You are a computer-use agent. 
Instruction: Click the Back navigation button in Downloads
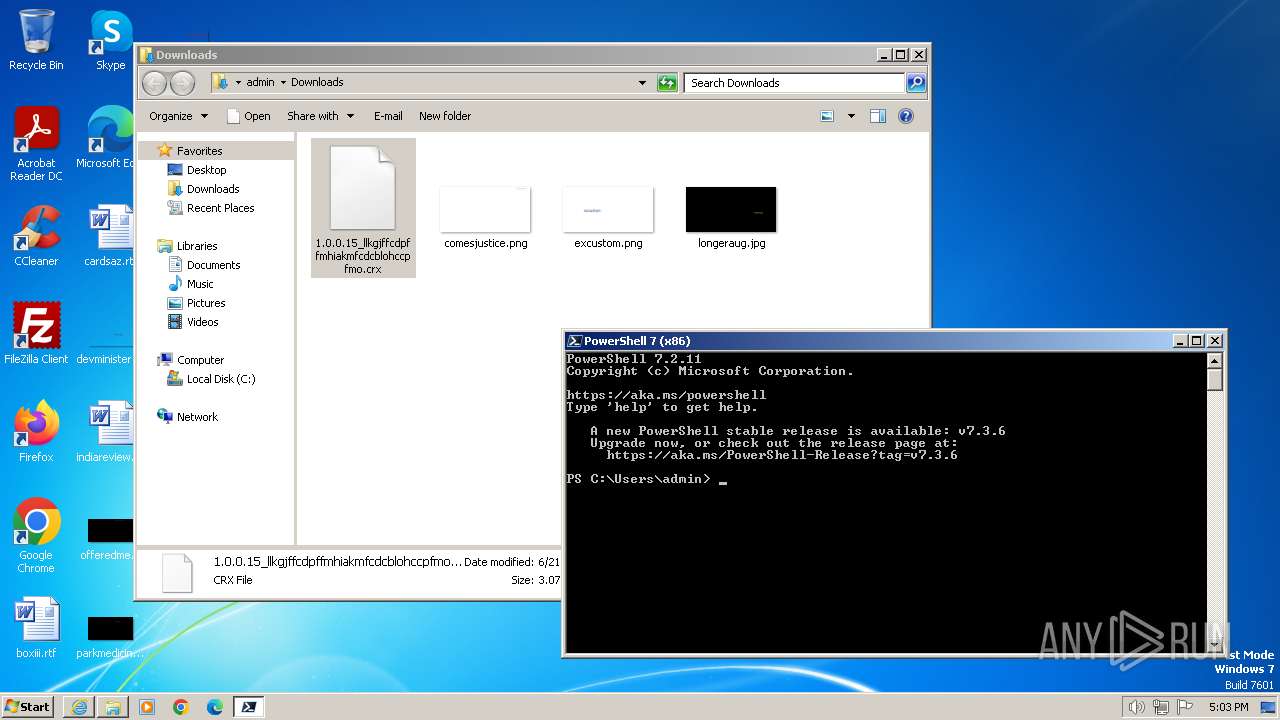point(154,83)
